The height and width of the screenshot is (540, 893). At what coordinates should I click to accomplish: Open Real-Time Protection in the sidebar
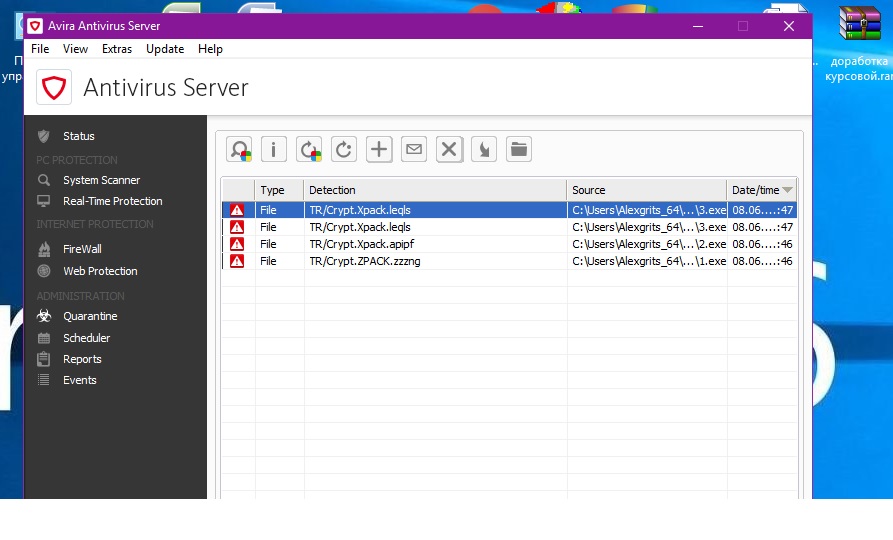coord(113,201)
